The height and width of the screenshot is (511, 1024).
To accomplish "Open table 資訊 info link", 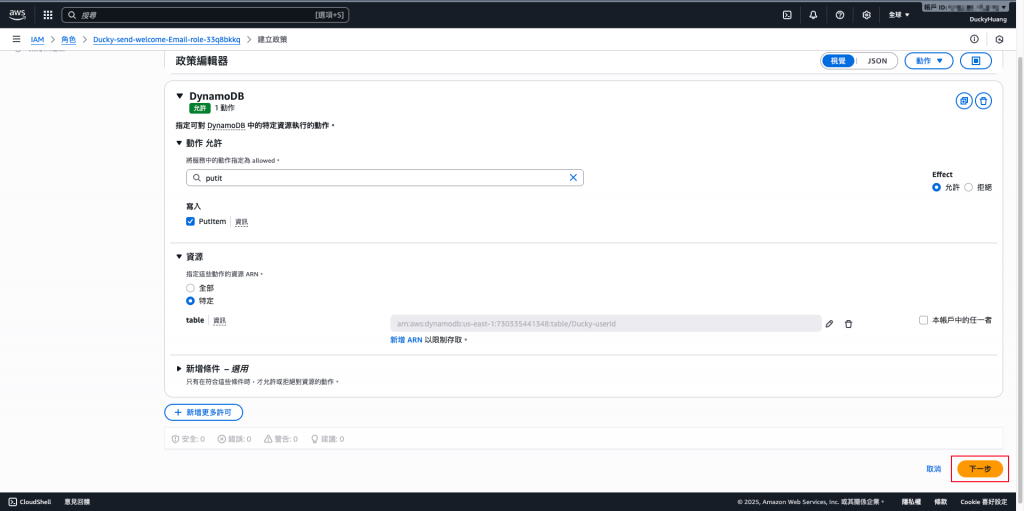I will [x=220, y=321].
